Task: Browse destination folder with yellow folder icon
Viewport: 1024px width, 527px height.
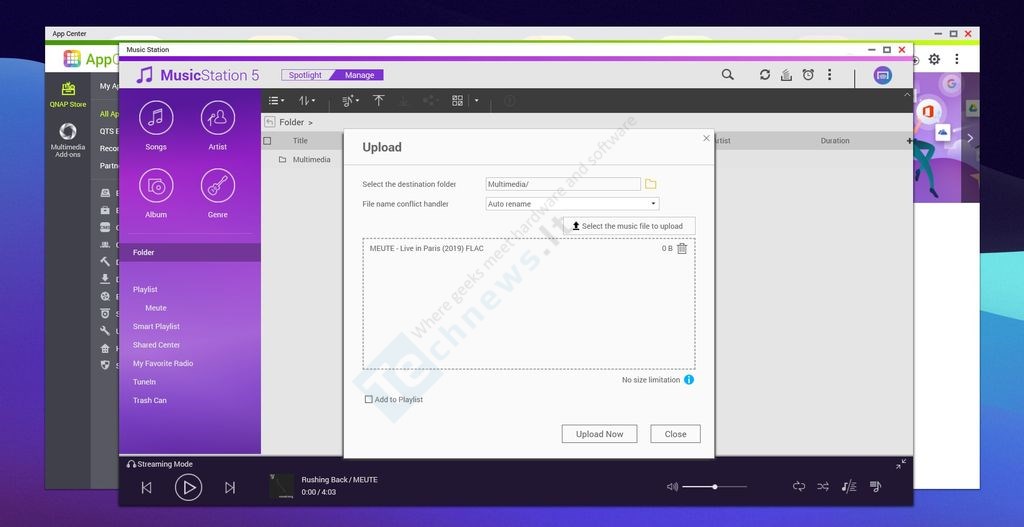Action: point(650,184)
